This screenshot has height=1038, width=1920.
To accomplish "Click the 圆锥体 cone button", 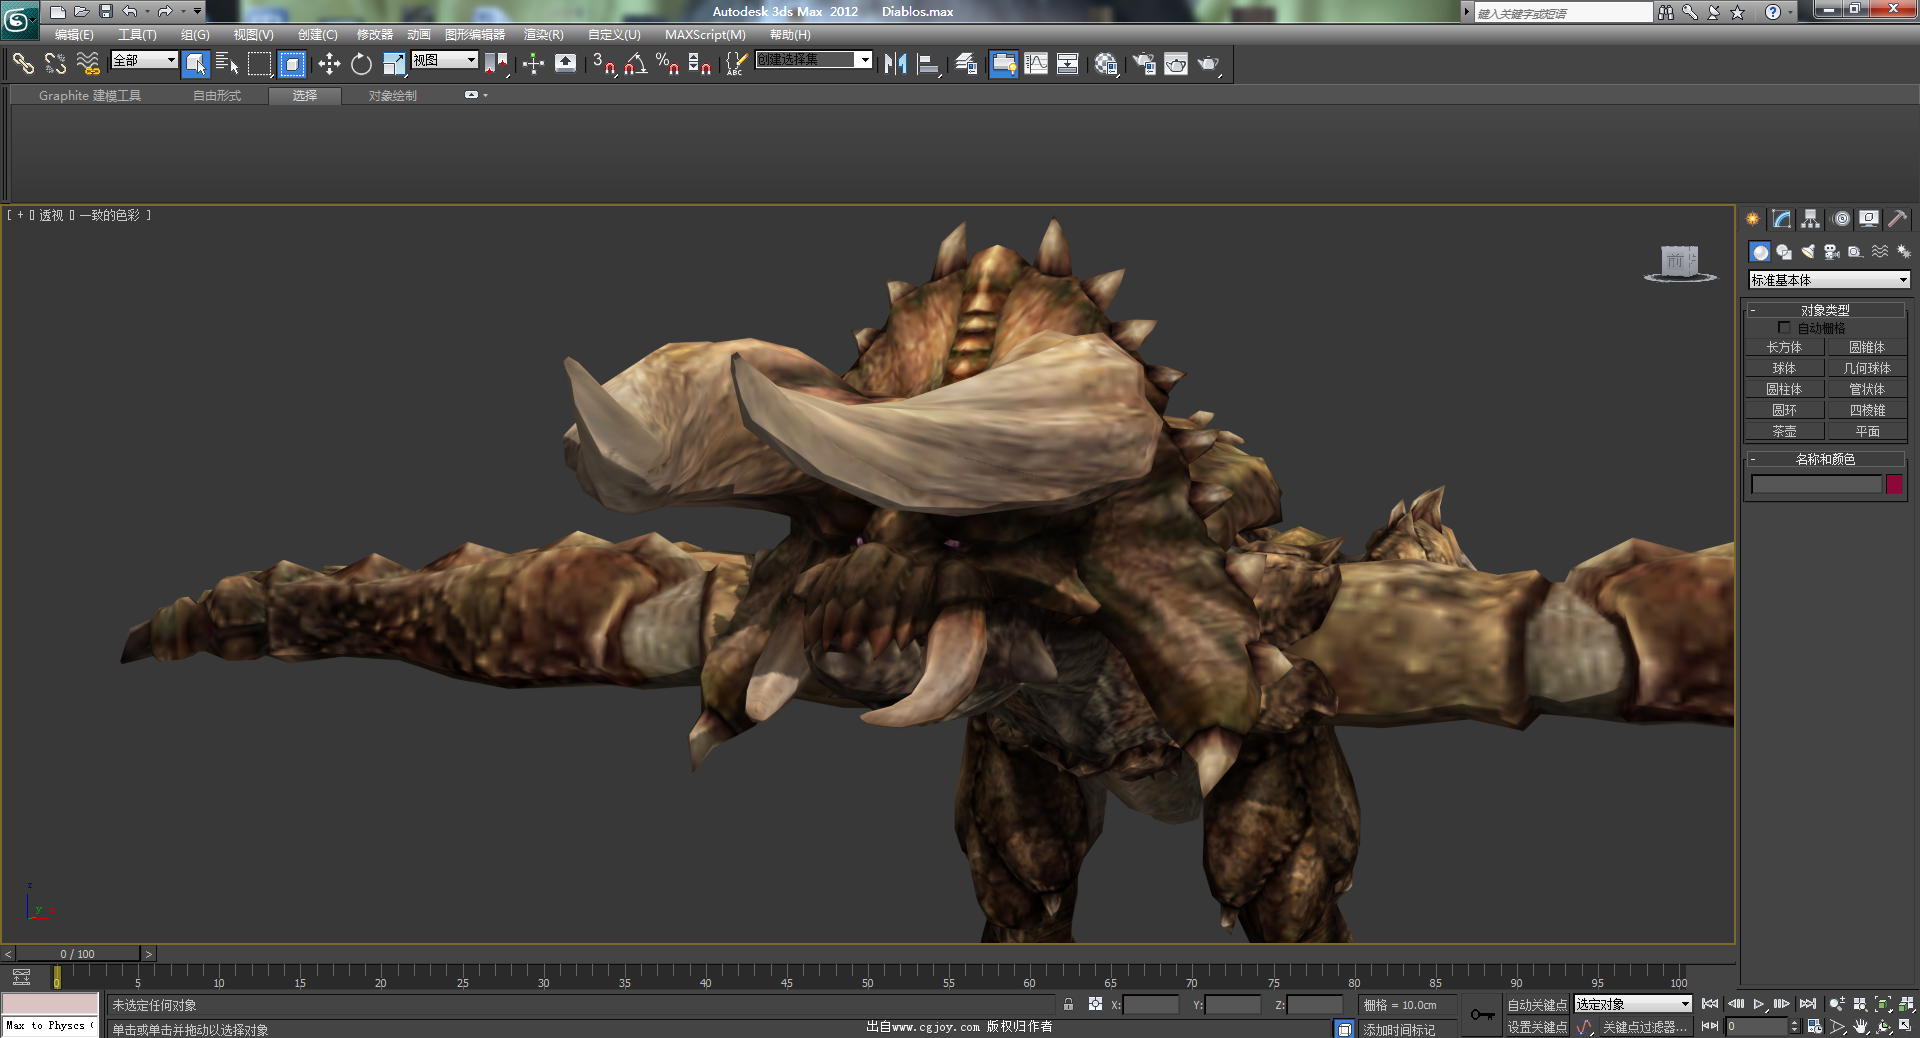I will click(x=1867, y=347).
